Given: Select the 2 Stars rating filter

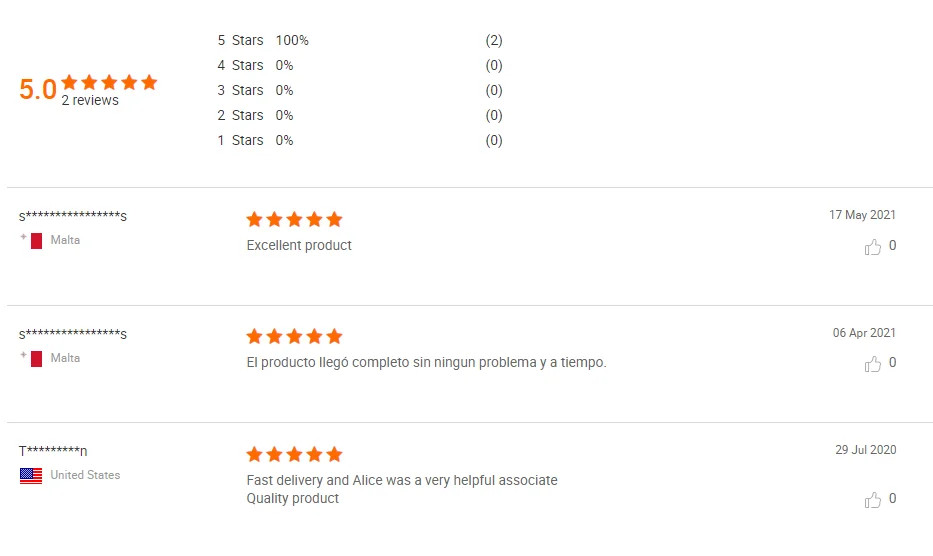Looking at the screenshot, I should pos(241,116).
